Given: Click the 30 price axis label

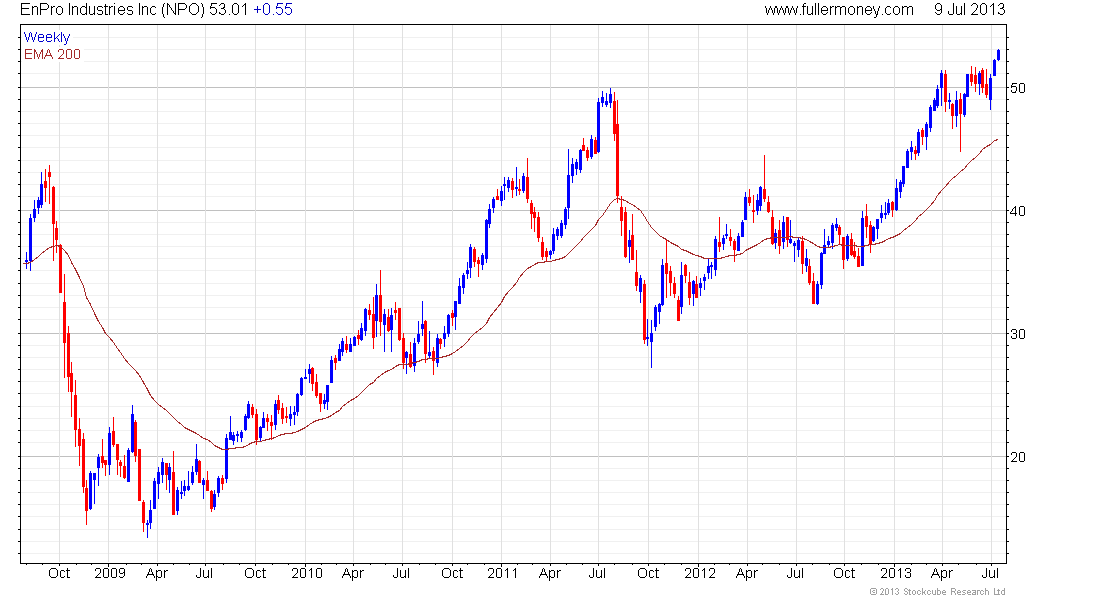Looking at the screenshot, I should coord(1017,334).
